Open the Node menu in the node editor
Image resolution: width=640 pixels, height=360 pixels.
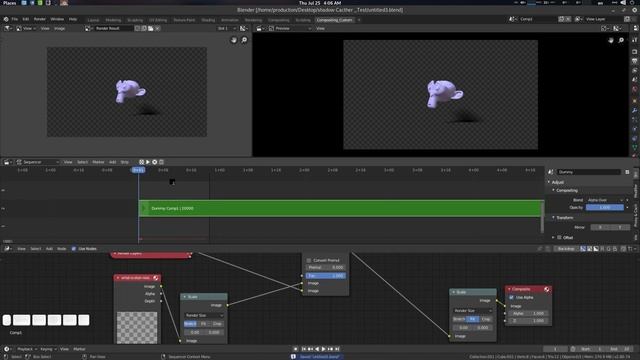coord(62,249)
